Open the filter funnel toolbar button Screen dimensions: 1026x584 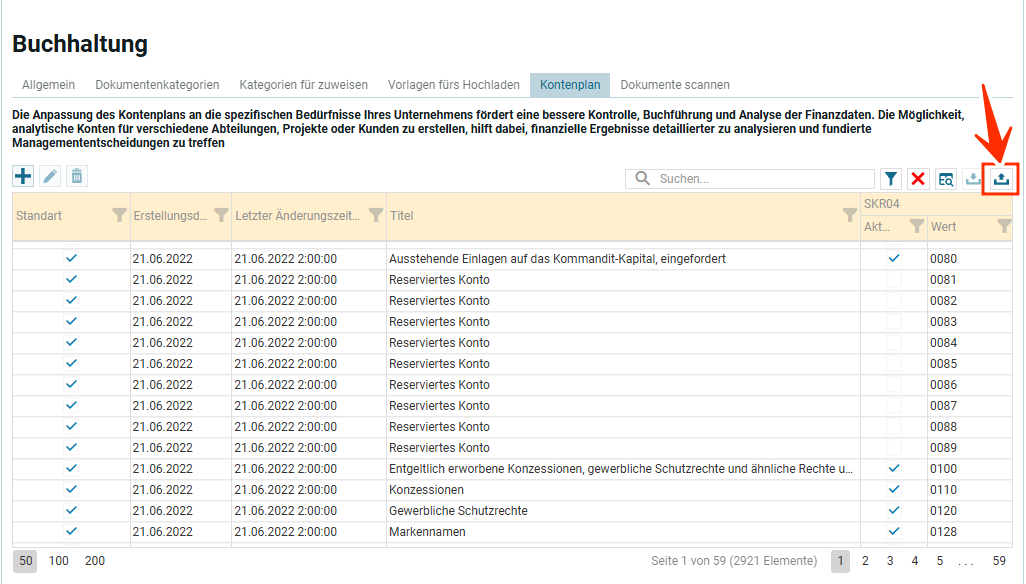(x=891, y=179)
